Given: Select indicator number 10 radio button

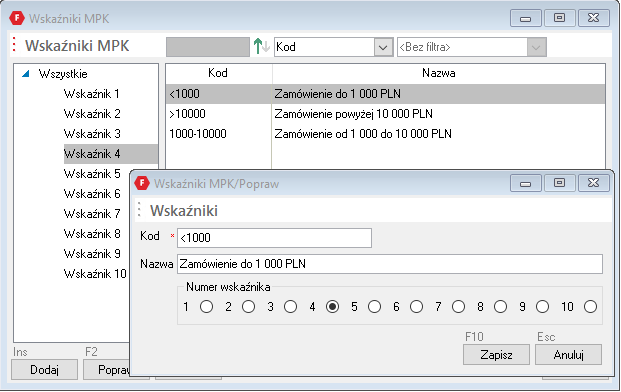Looking at the screenshot, I should pos(590,306).
